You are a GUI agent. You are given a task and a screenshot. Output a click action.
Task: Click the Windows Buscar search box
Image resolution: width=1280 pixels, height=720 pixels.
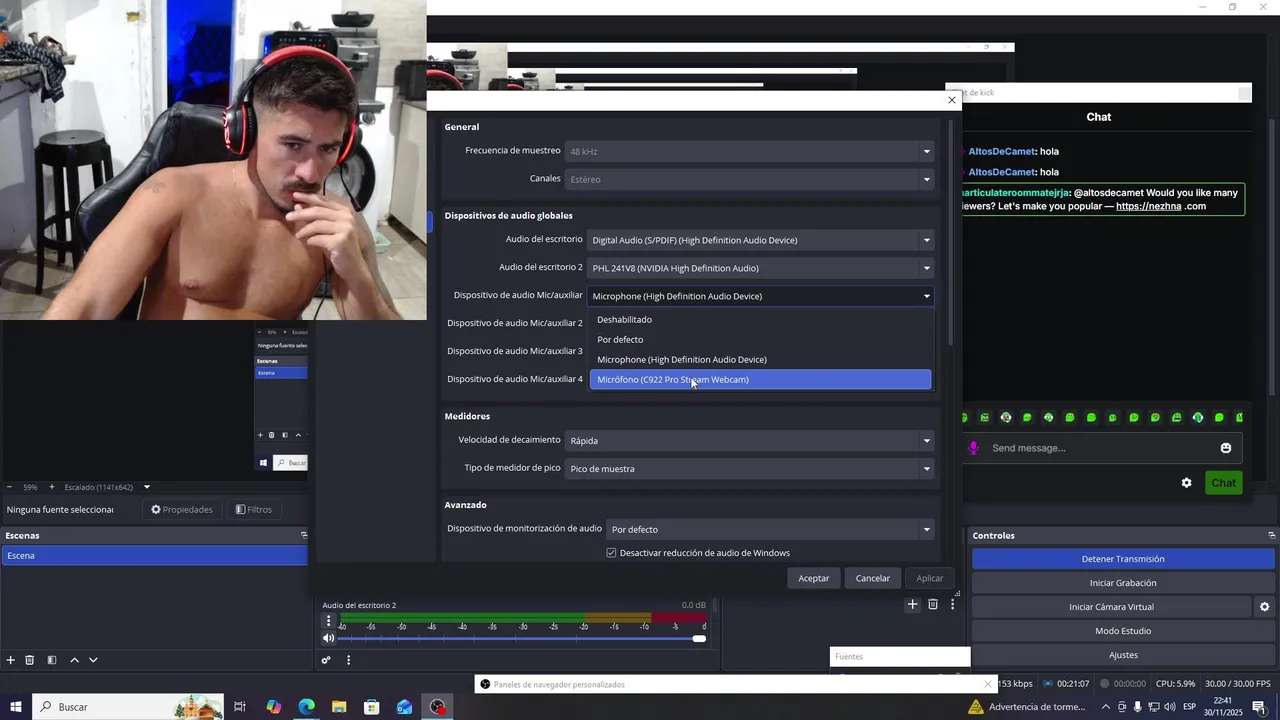128,707
